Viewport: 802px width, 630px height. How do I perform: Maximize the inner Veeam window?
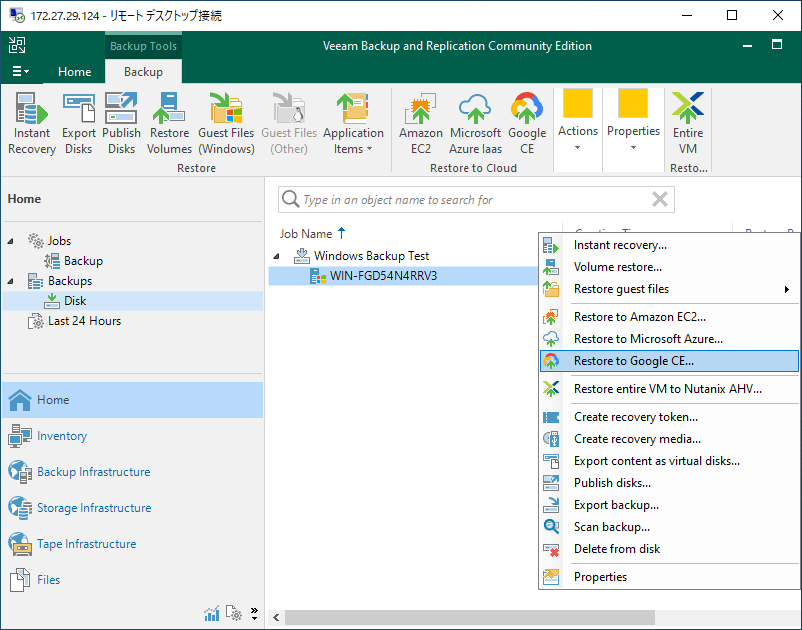pyautogui.click(x=777, y=44)
